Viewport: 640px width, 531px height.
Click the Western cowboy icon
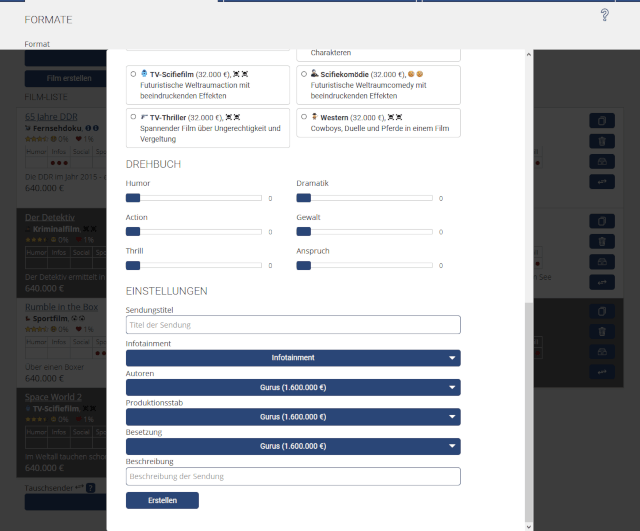point(314,117)
